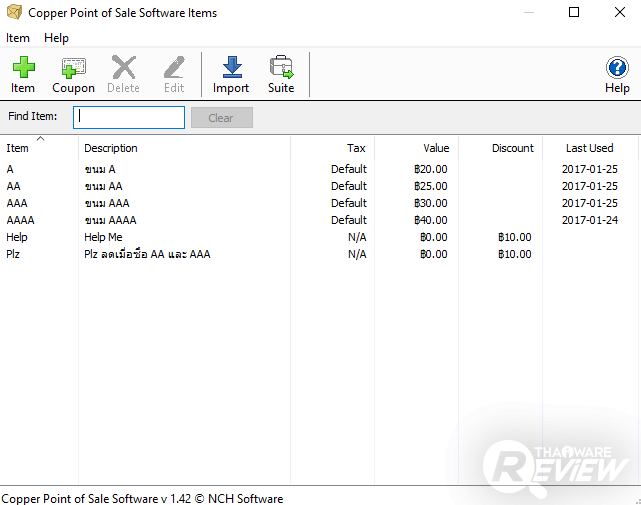
Task: Click the Last Used date in row A
Action: (x=590, y=169)
